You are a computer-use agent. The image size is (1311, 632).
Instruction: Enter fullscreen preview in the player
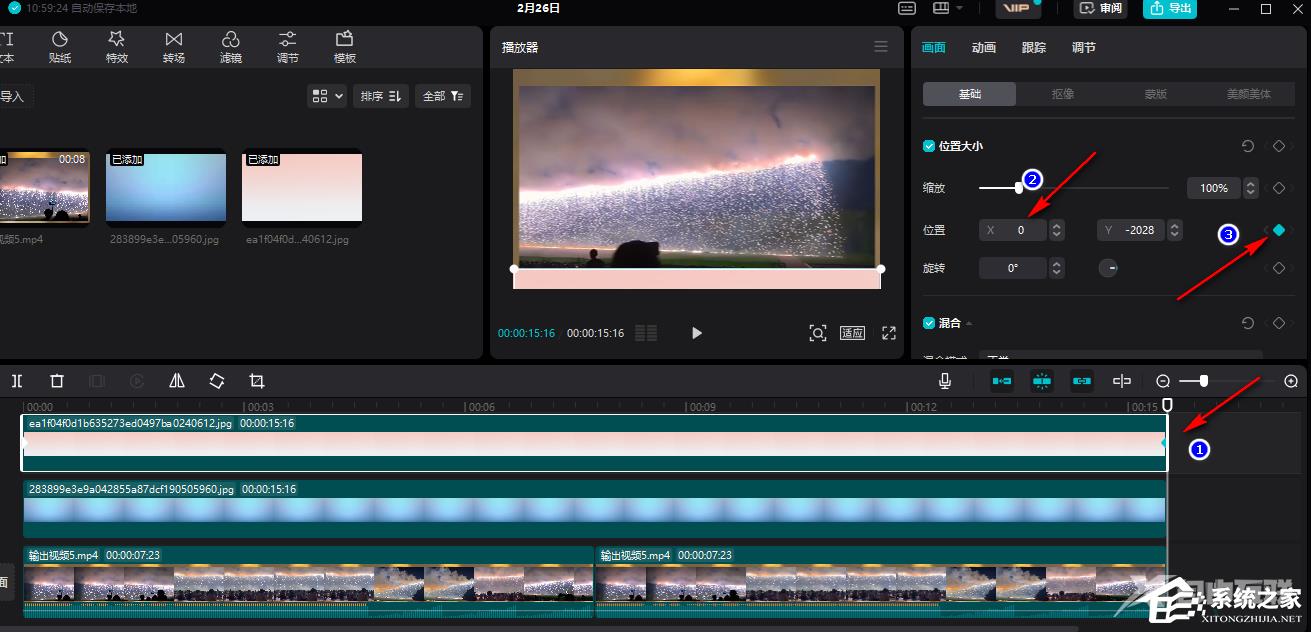pos(889,333)
